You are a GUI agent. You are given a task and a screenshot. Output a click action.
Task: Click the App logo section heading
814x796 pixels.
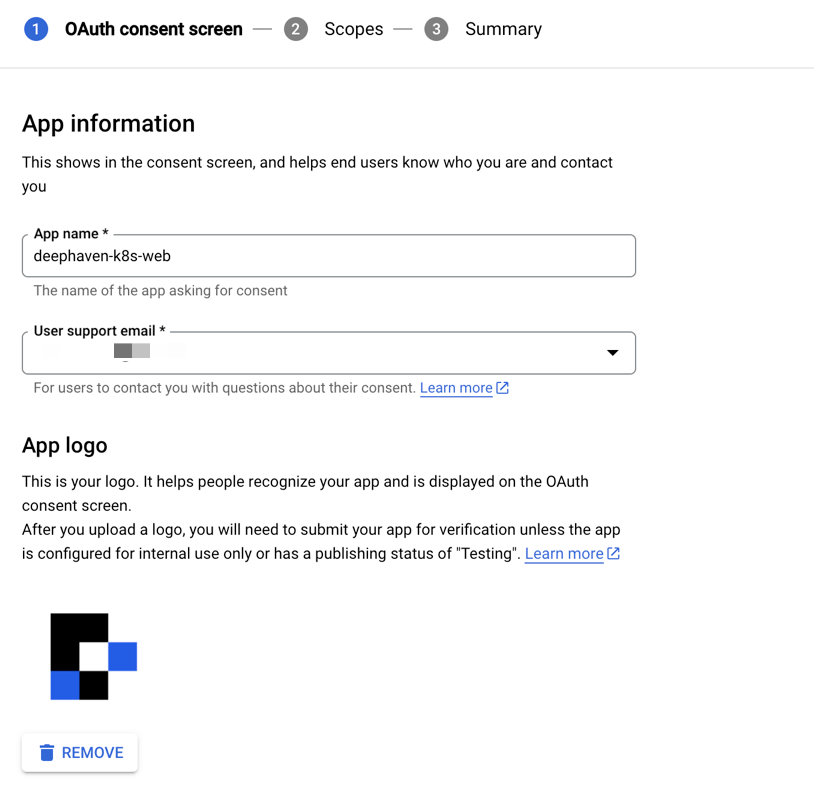(64, 446)
